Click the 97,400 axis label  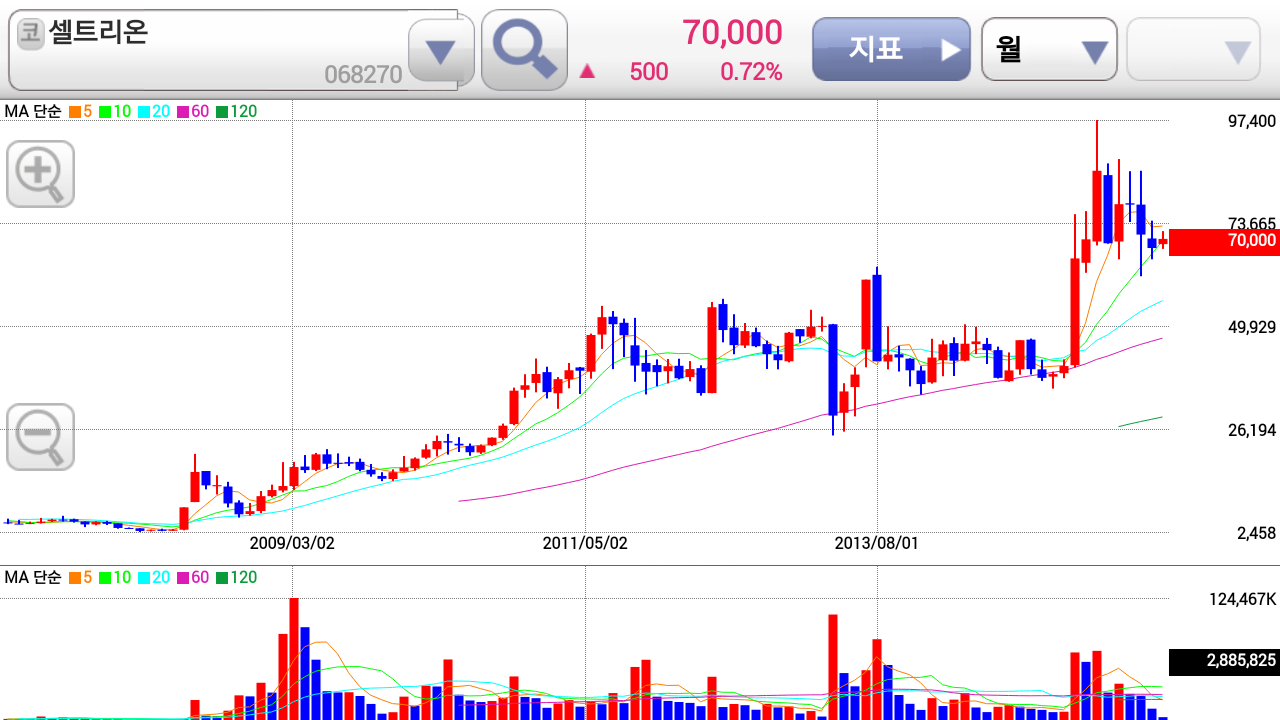1252,122
